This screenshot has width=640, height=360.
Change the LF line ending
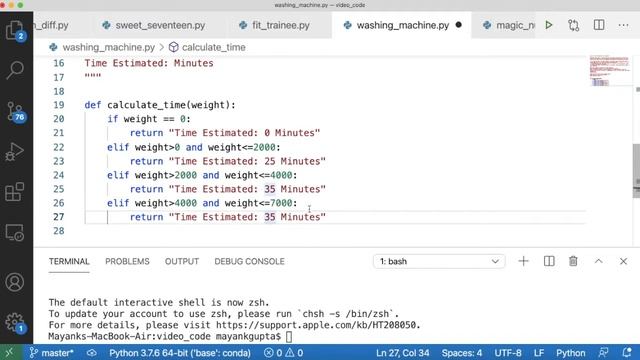[x=539, y=353]
